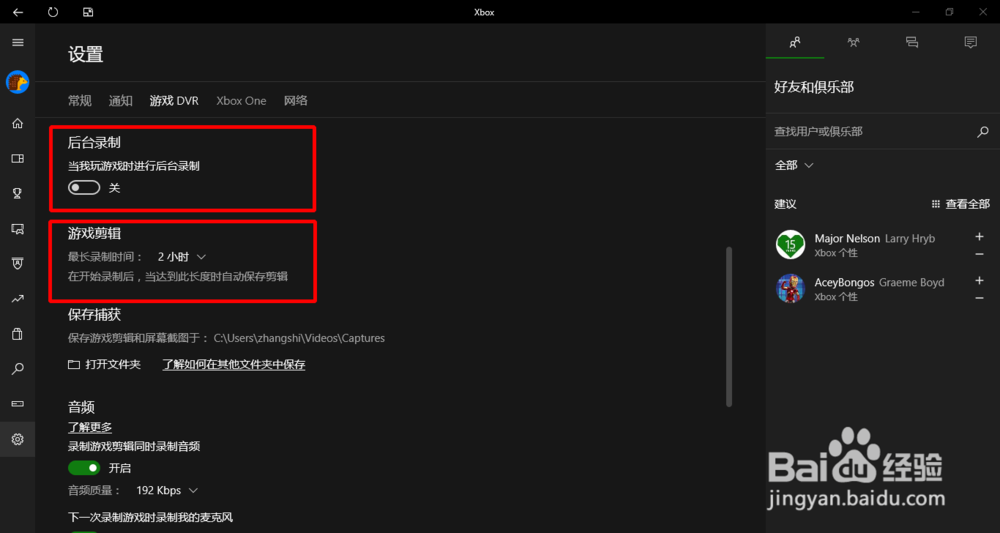Image resolution: width=1000 pixels, height=533 pixels.
Task: Open the hamburger menu in sidebar
Action: pyautogui.click(x=18, y=42)
